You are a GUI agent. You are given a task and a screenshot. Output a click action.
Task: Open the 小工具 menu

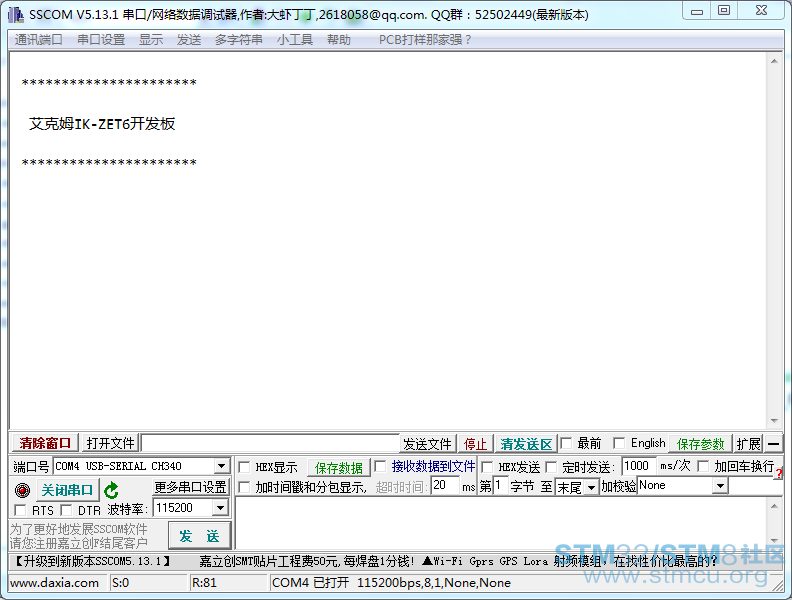point(294,40)
